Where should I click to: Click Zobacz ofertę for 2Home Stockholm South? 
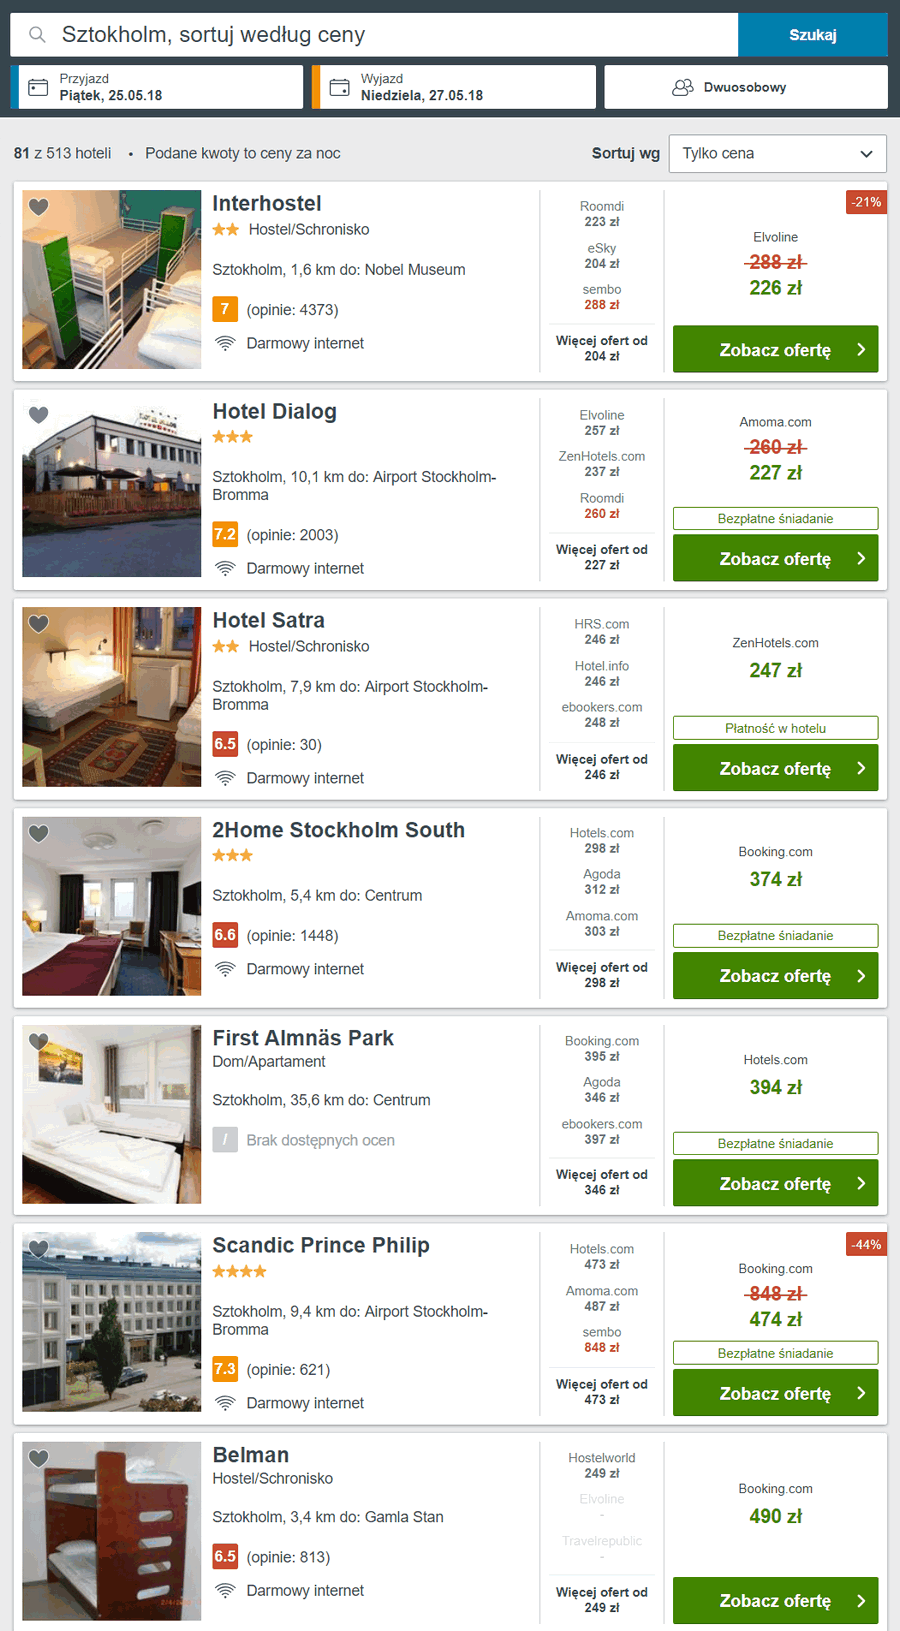pos(776,976)
